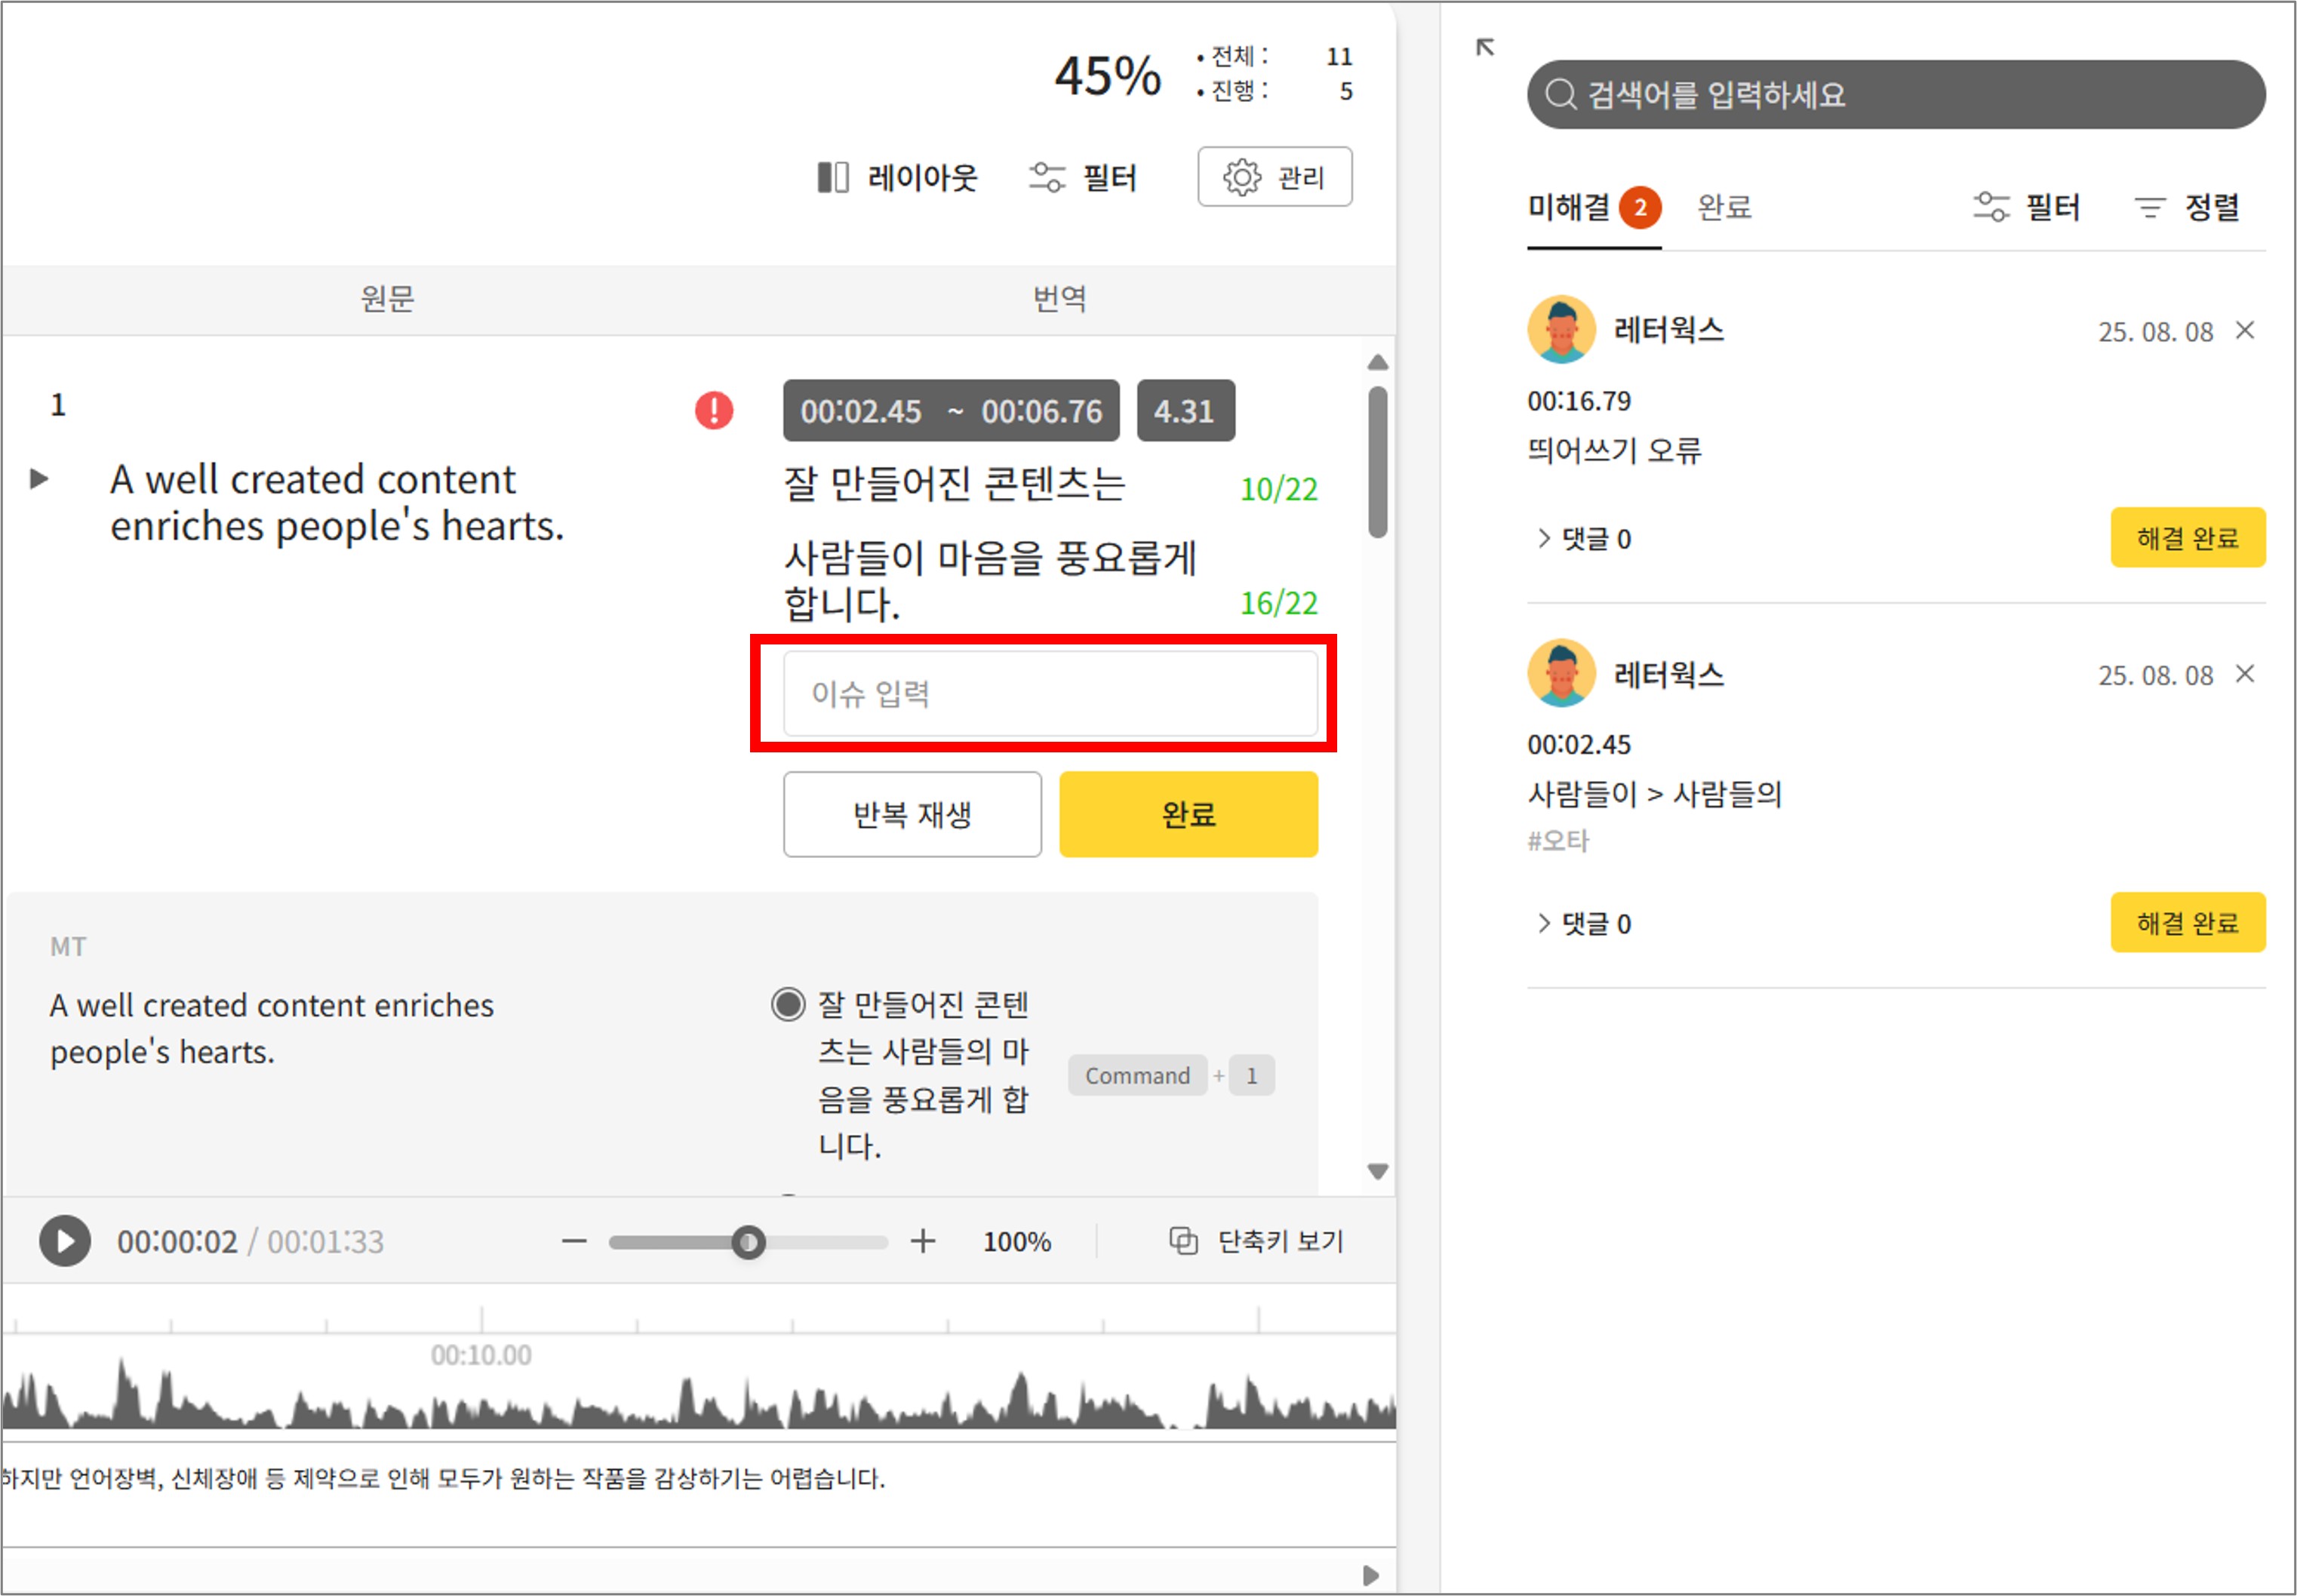The image size is (2297, 1596).
Task: Click the zoom slider handle
Action: pos(748,1242)
